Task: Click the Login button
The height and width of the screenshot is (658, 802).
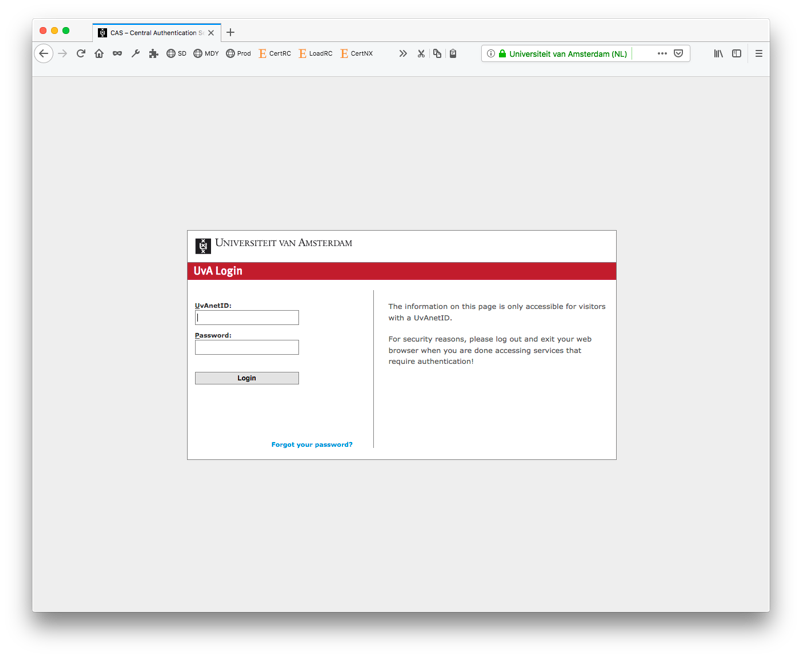Action: 247,378
